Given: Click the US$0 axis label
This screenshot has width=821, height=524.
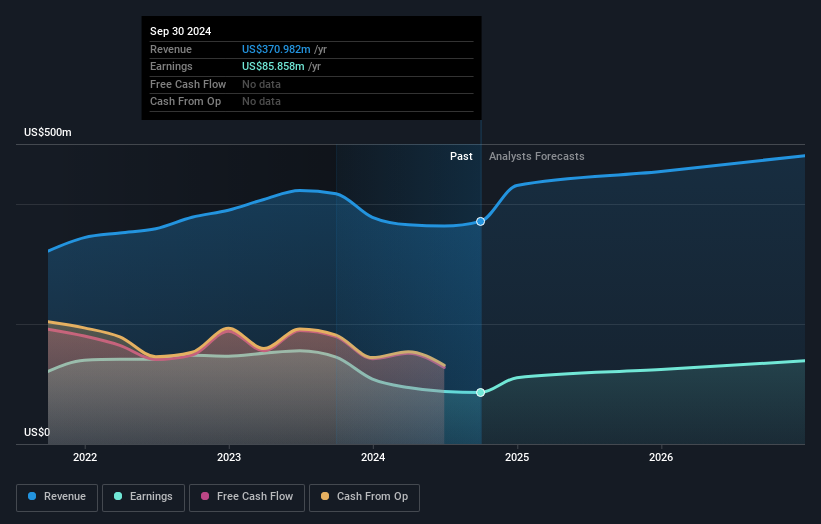Looking at the screenshot, I should (37, 432).
